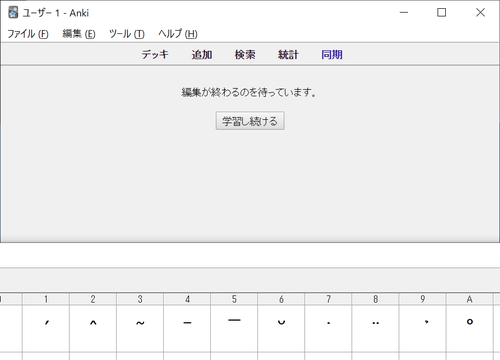Pick the comma-like character in column 9
Screen dimensions: 500x360
pos(423,328)
